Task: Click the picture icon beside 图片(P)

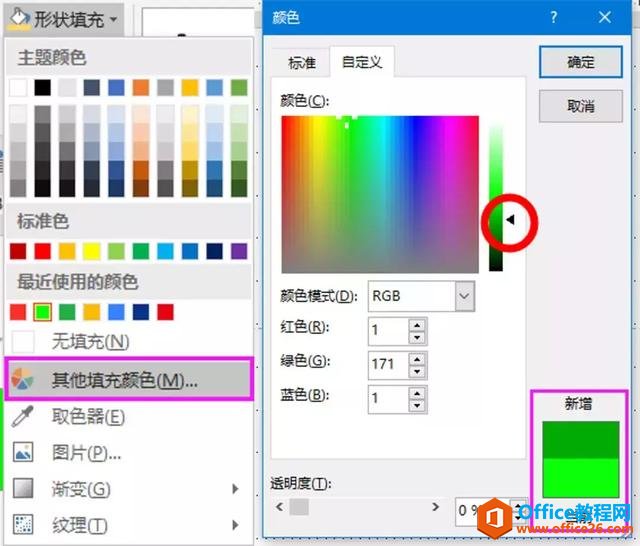Action: (x=23, y=452)
